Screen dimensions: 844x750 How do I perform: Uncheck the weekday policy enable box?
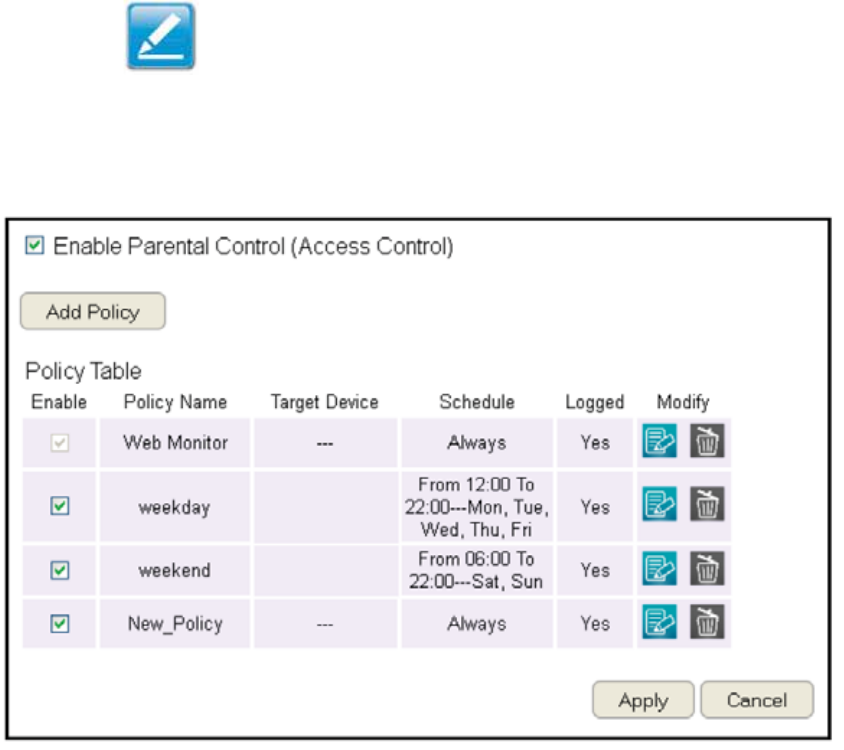pyautogui.click(x=60, y=506)
